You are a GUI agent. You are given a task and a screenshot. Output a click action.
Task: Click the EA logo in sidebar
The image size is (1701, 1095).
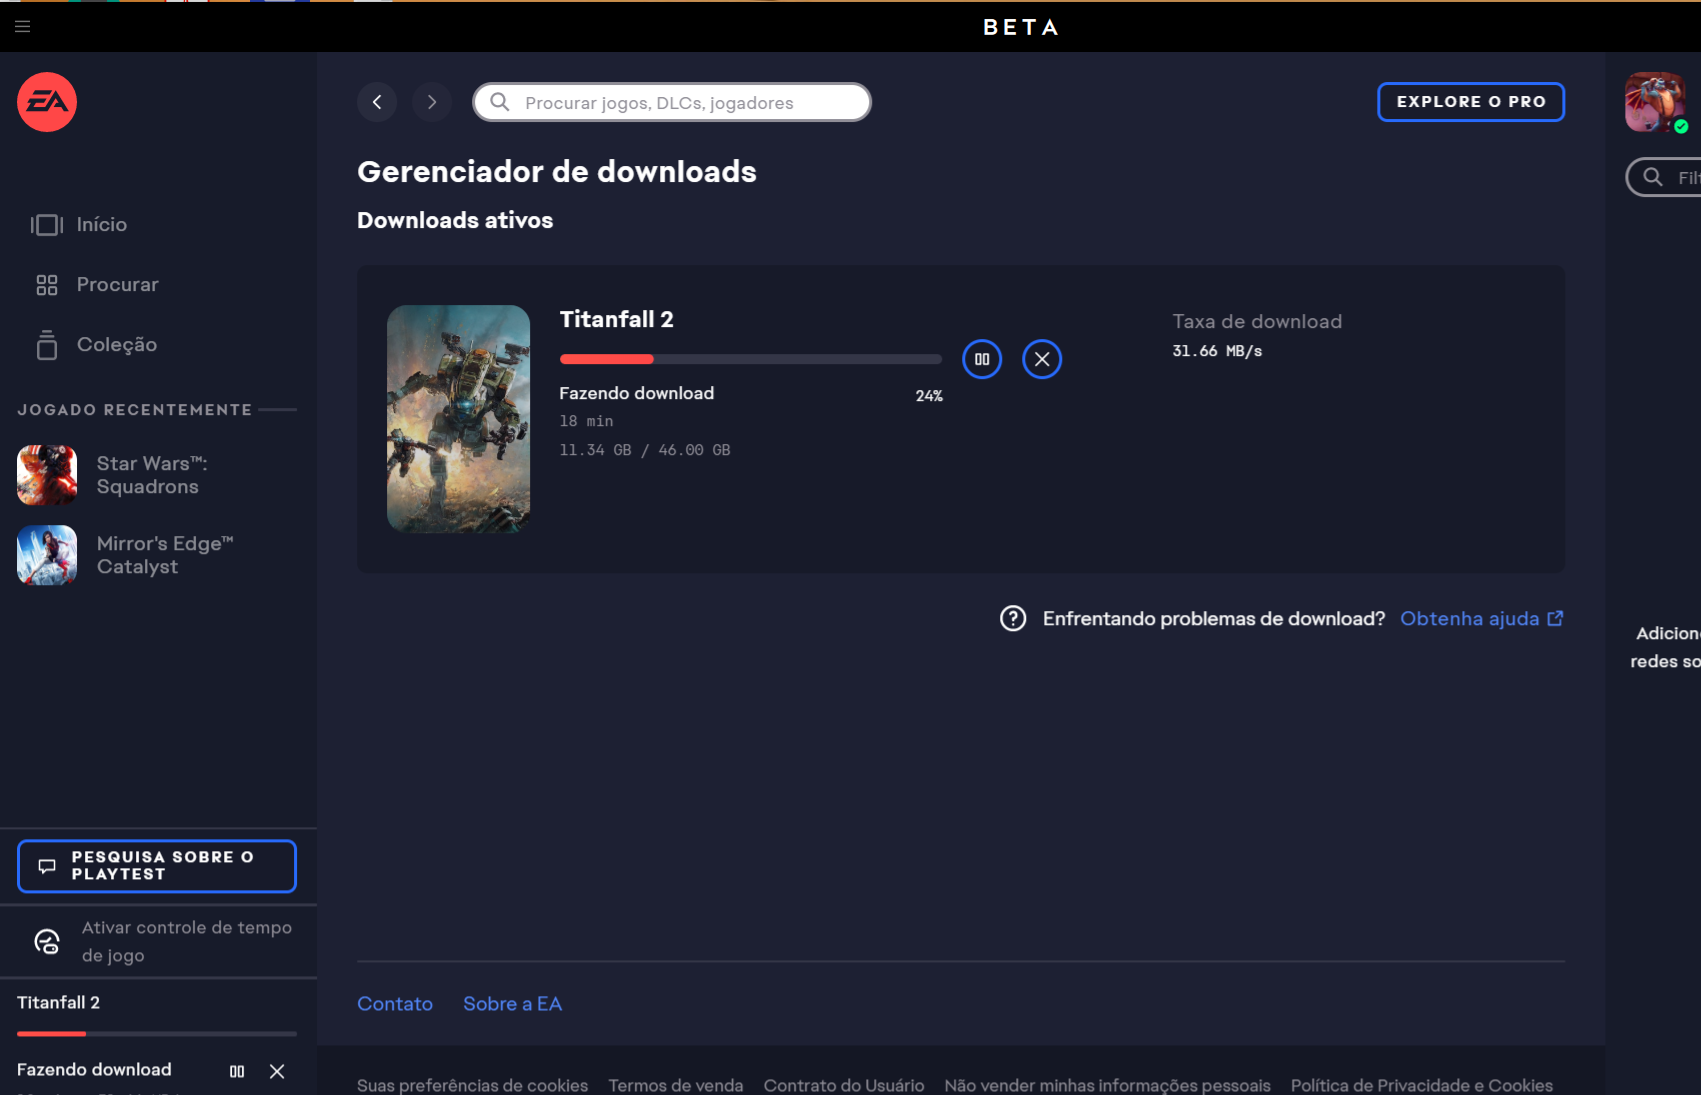point(47,102)
